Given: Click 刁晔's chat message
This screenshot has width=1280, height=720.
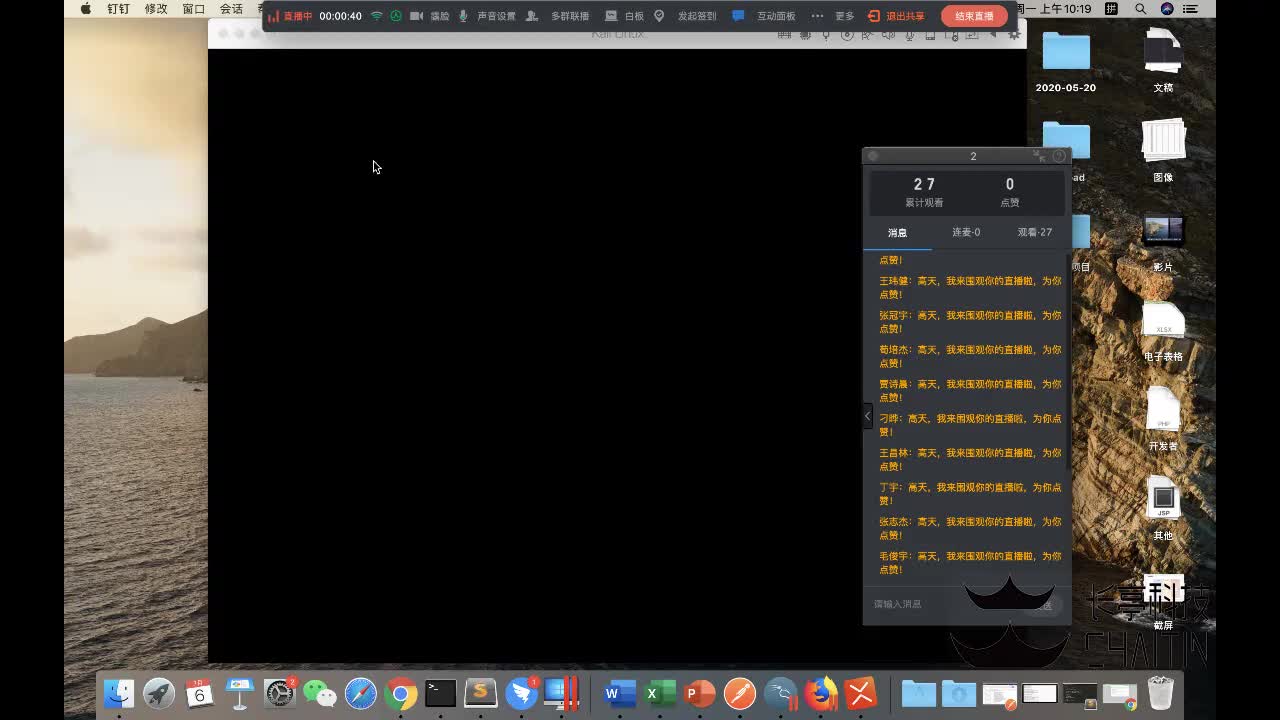Looking at the screenshot, I should pyautogui.click(x=970, y=425).
